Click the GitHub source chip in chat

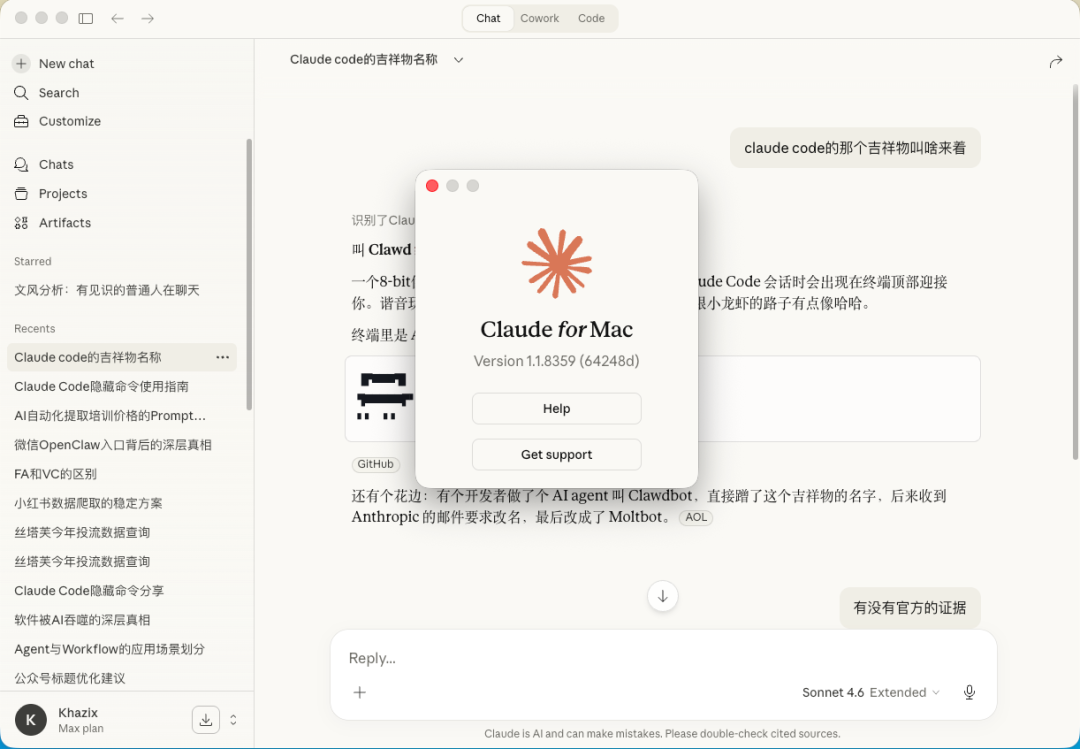(x=375, y=464)
